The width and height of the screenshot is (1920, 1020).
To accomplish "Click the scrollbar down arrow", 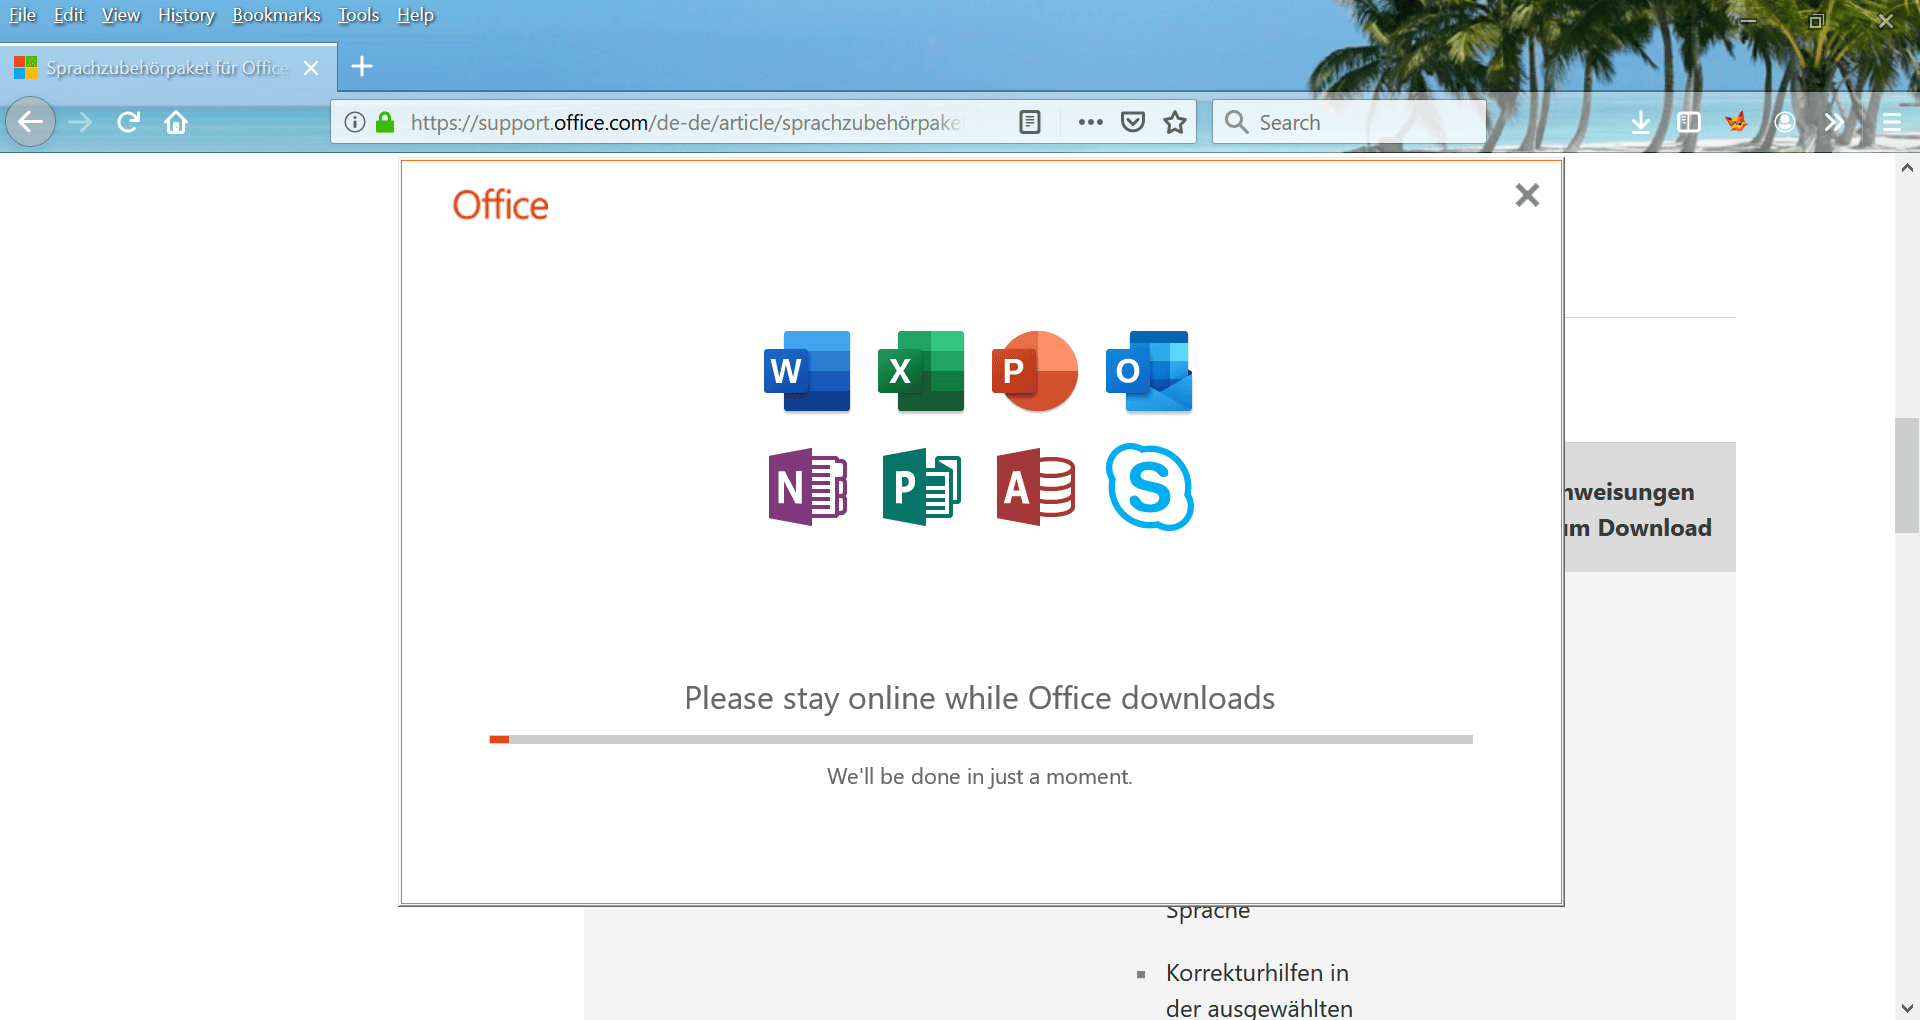I will coord(1907,1008).
